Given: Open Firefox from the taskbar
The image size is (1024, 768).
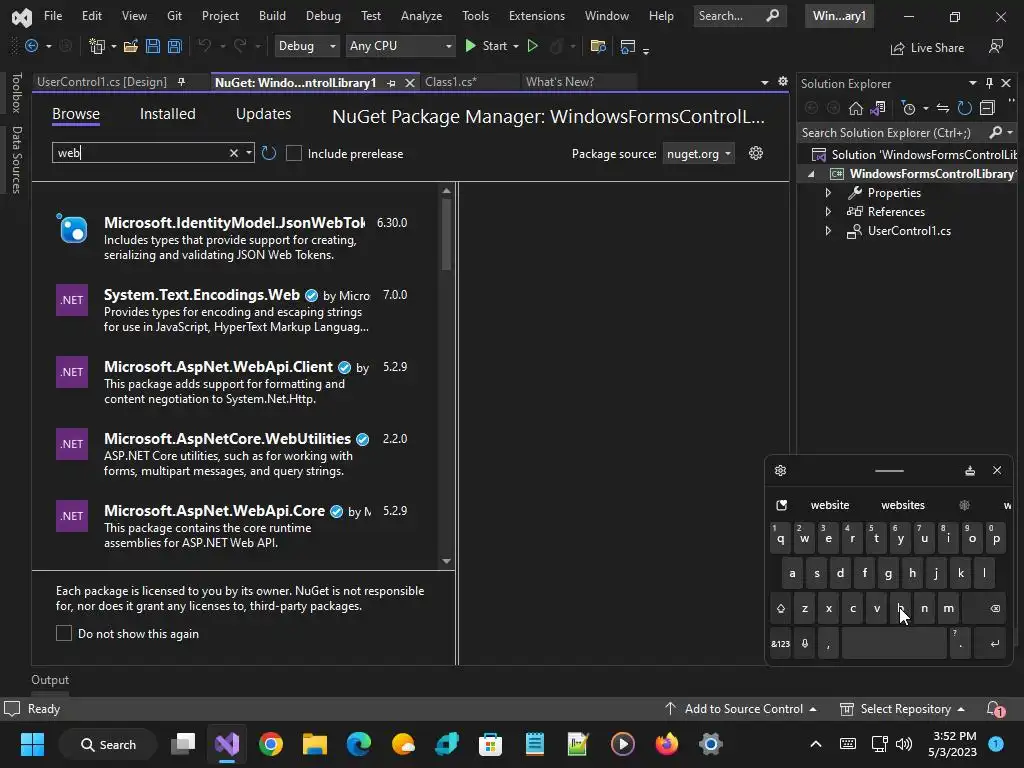Looking at the screenshot, I should 667,744.
